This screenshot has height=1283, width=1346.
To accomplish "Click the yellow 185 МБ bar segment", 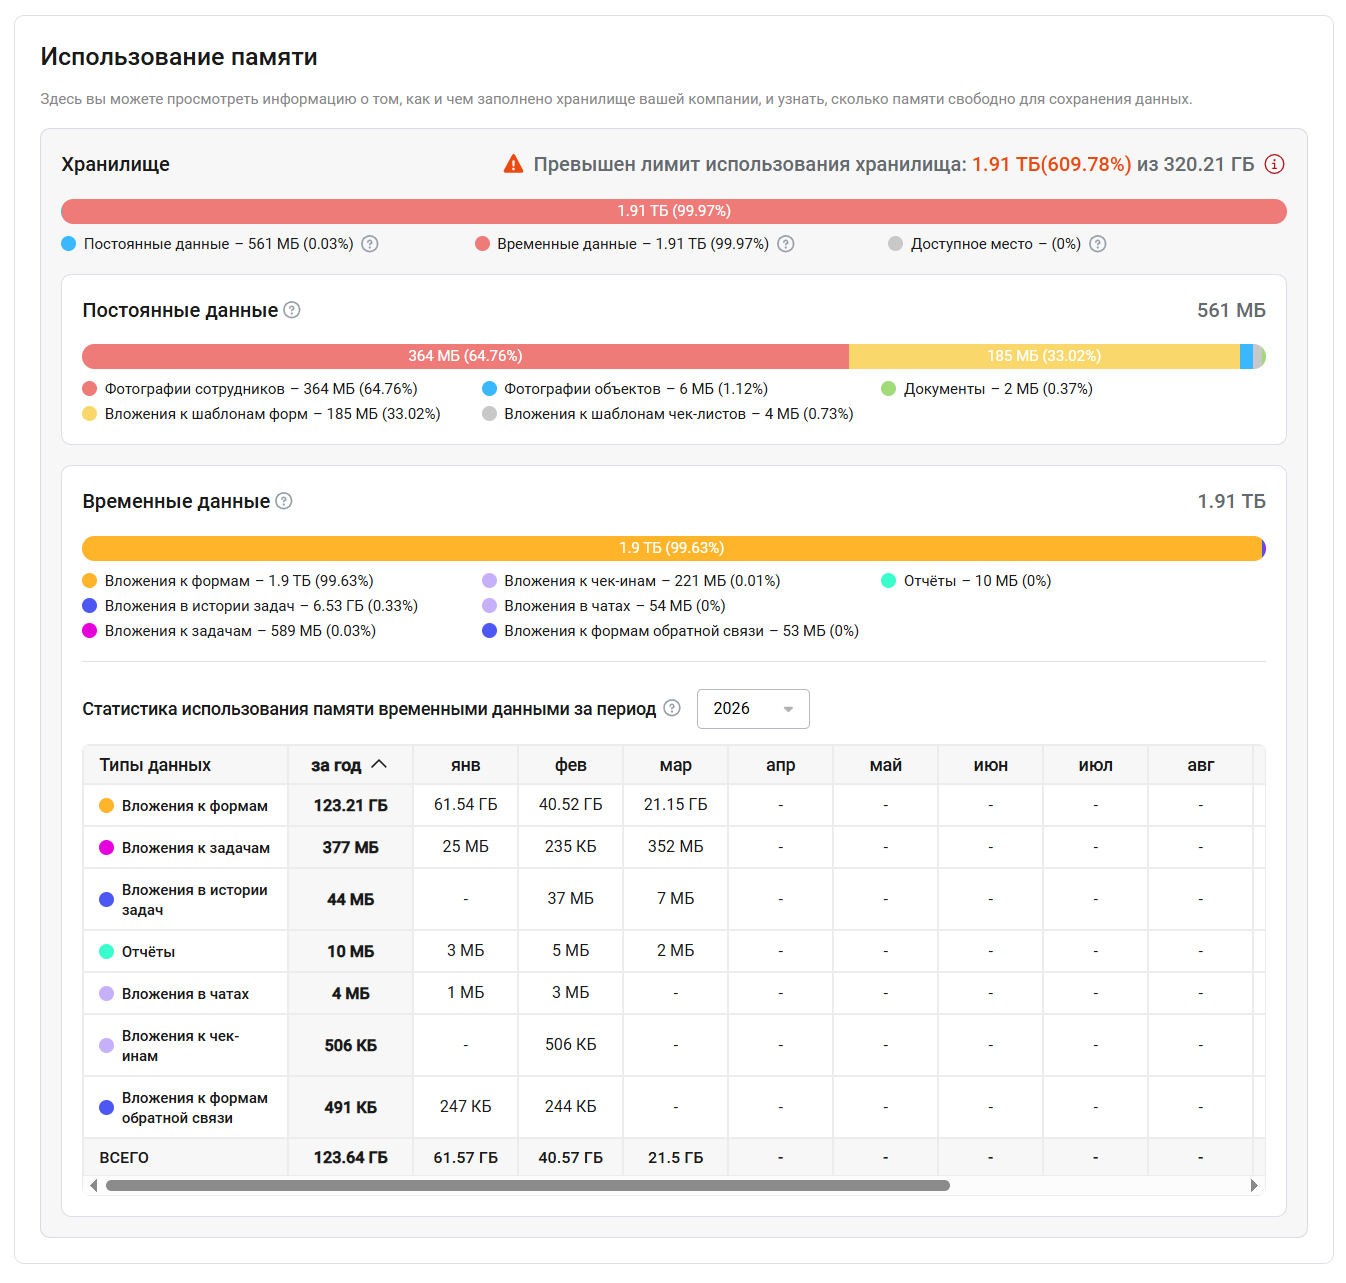I will point(1043,356).
